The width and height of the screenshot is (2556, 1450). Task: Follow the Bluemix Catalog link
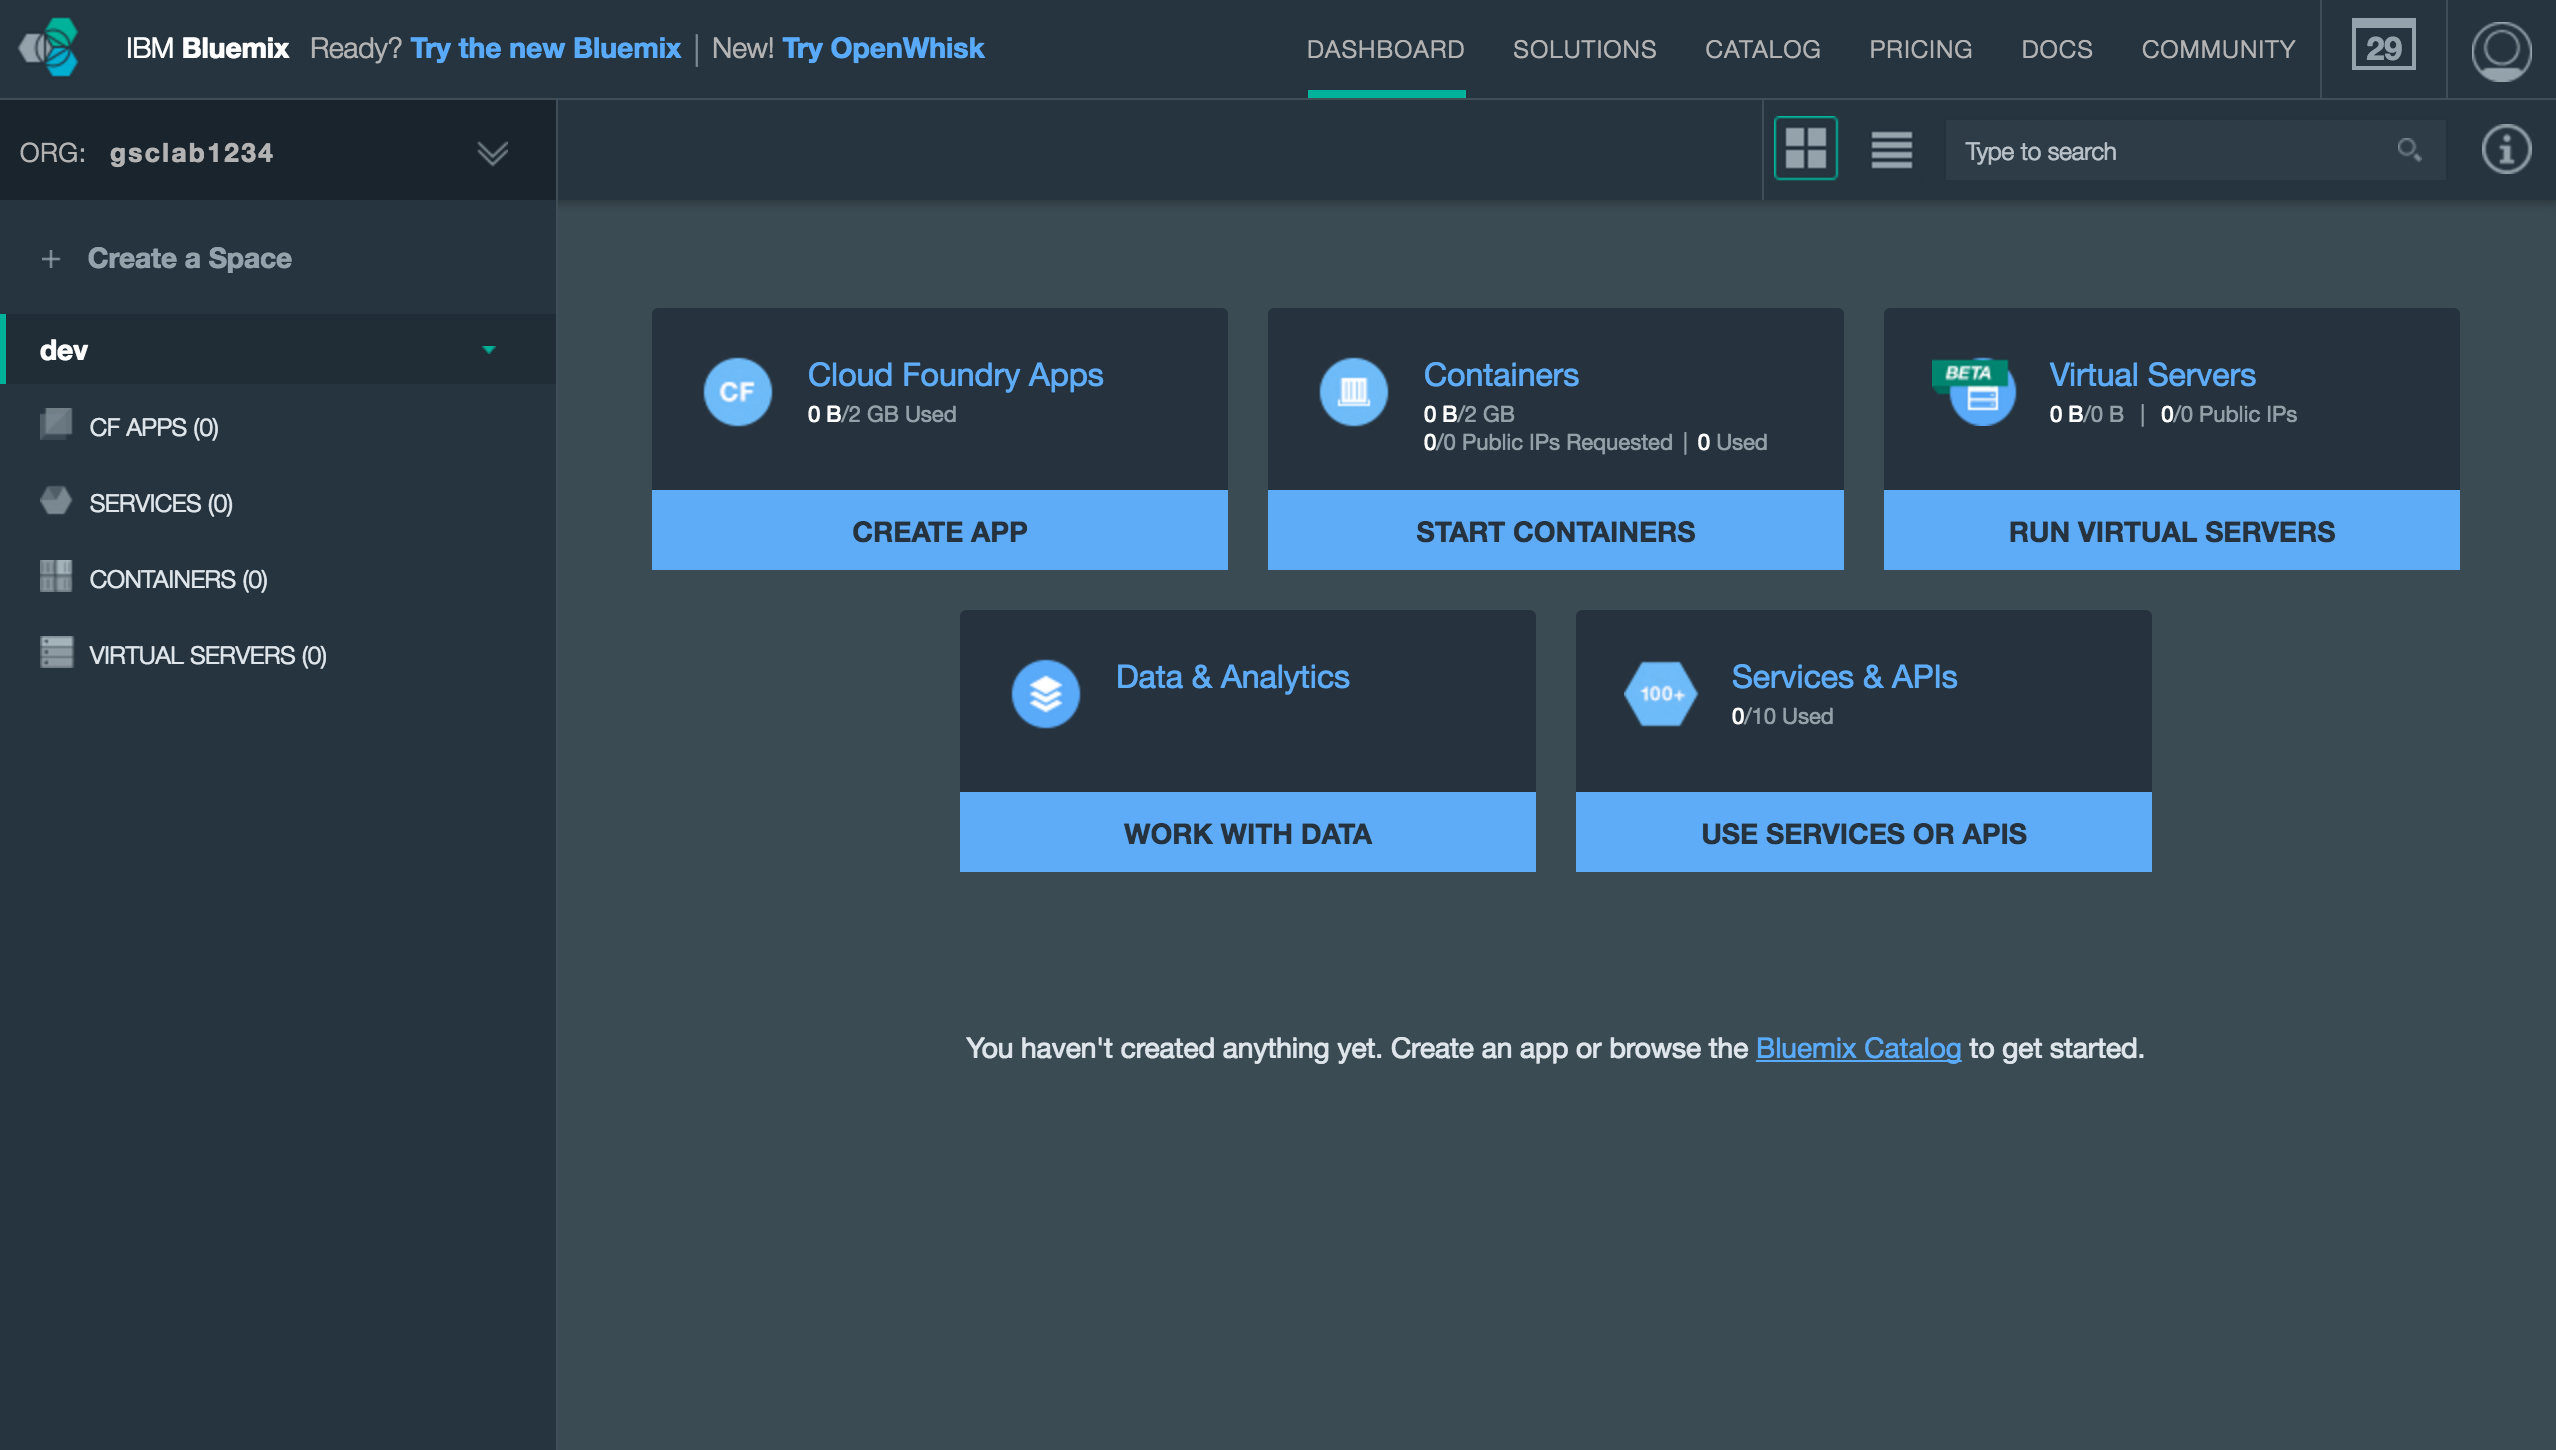(x=1858, y=1048)
